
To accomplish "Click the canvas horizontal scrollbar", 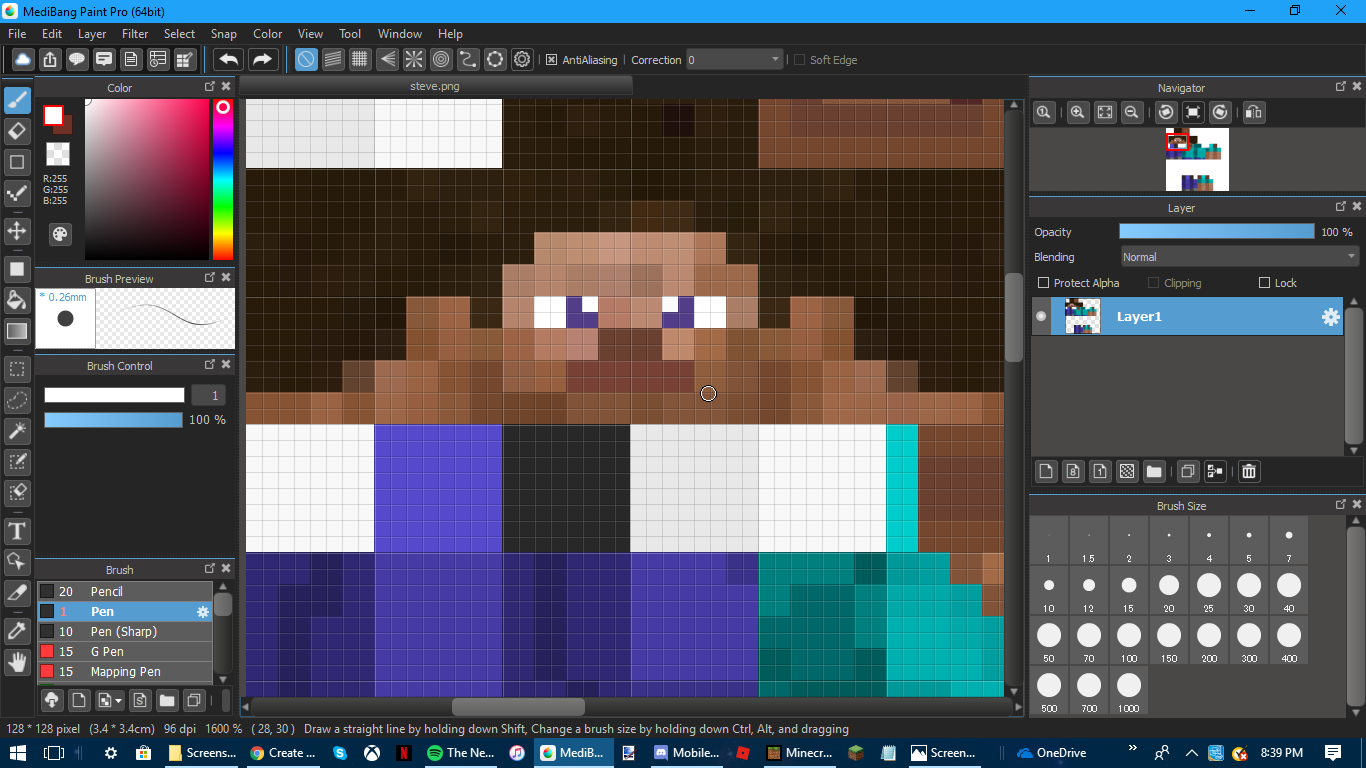I will (x=518, y=707).
